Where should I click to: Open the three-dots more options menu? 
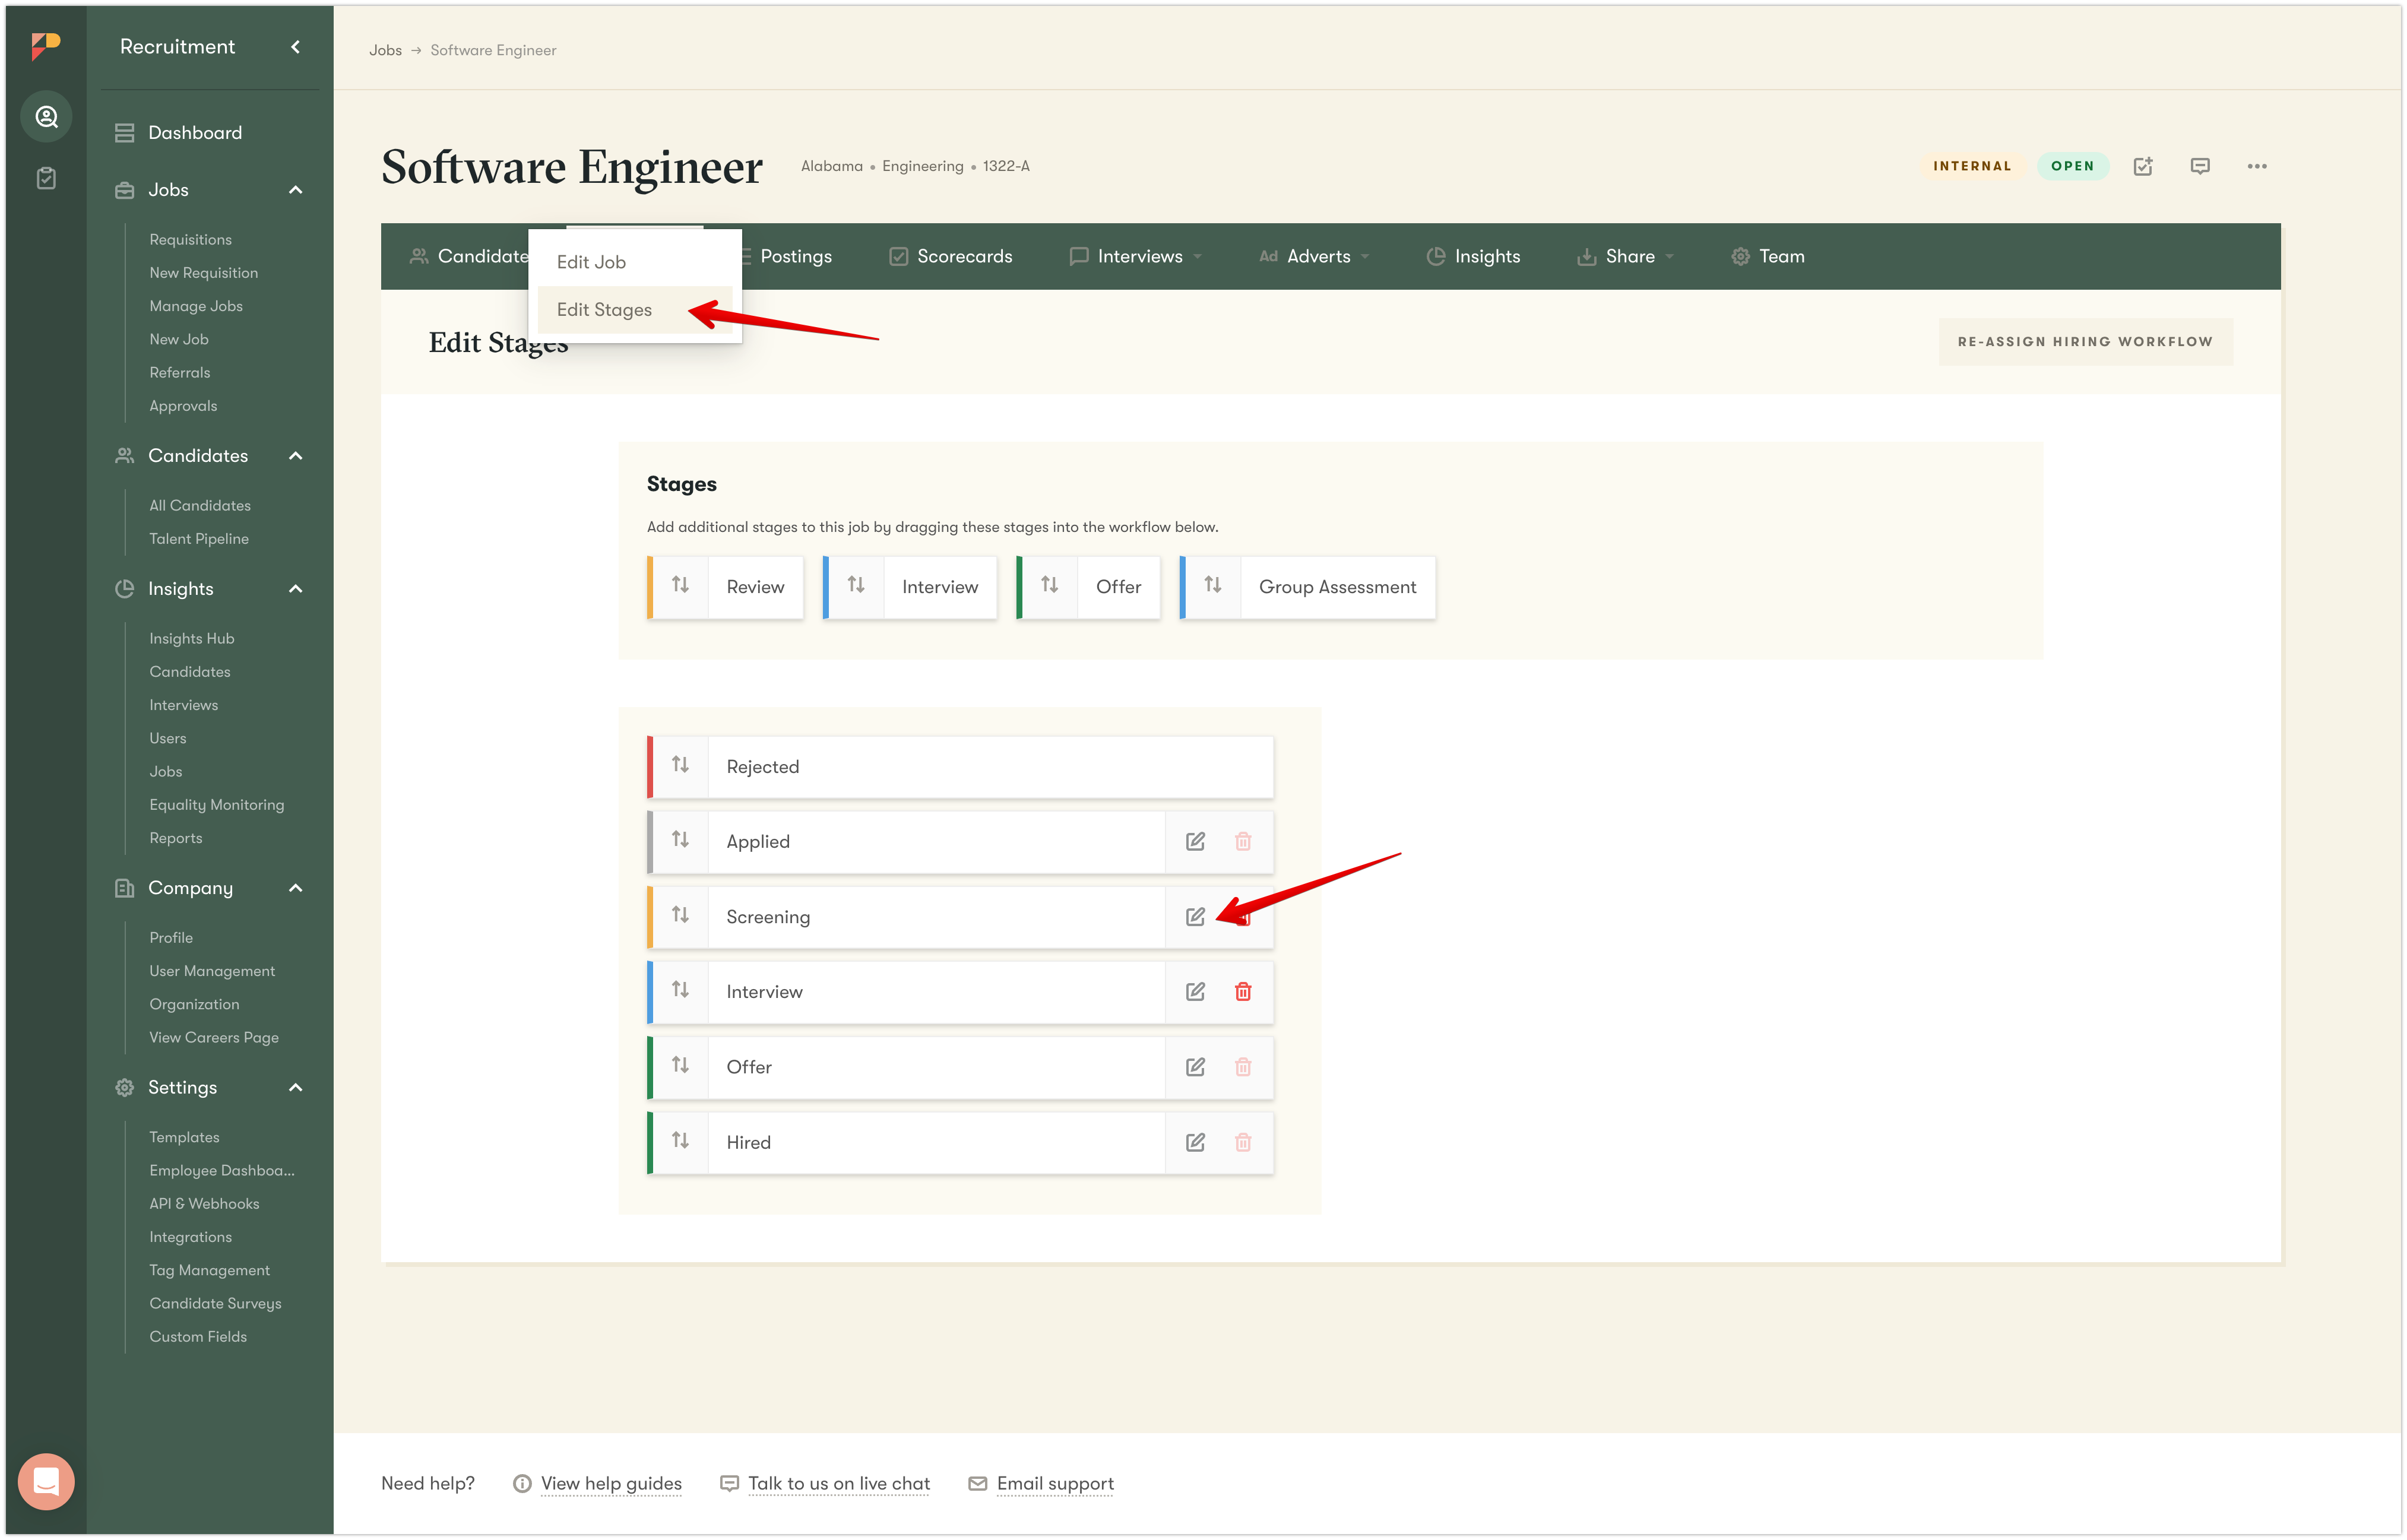(x=2257, y=166)
